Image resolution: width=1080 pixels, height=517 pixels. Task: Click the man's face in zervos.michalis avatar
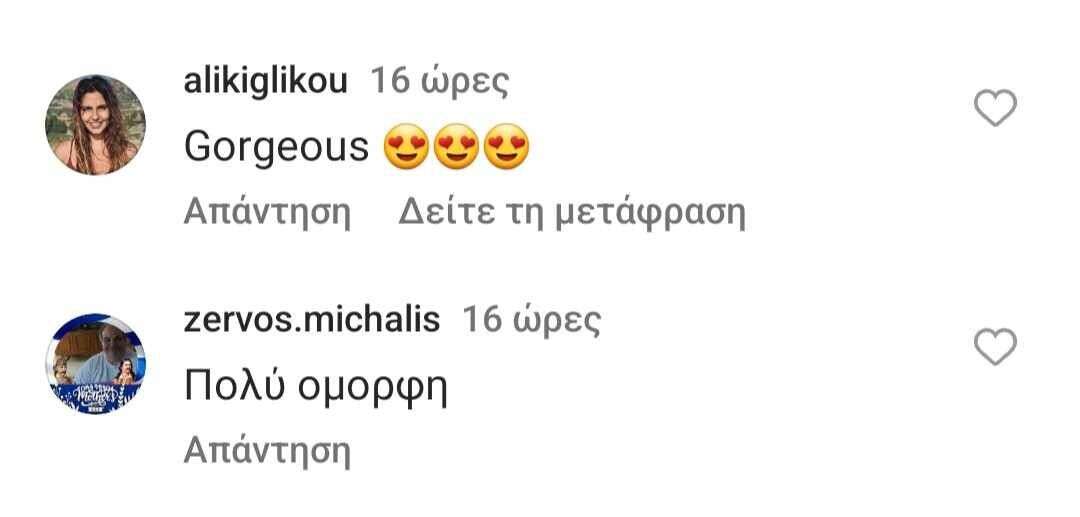110,343
